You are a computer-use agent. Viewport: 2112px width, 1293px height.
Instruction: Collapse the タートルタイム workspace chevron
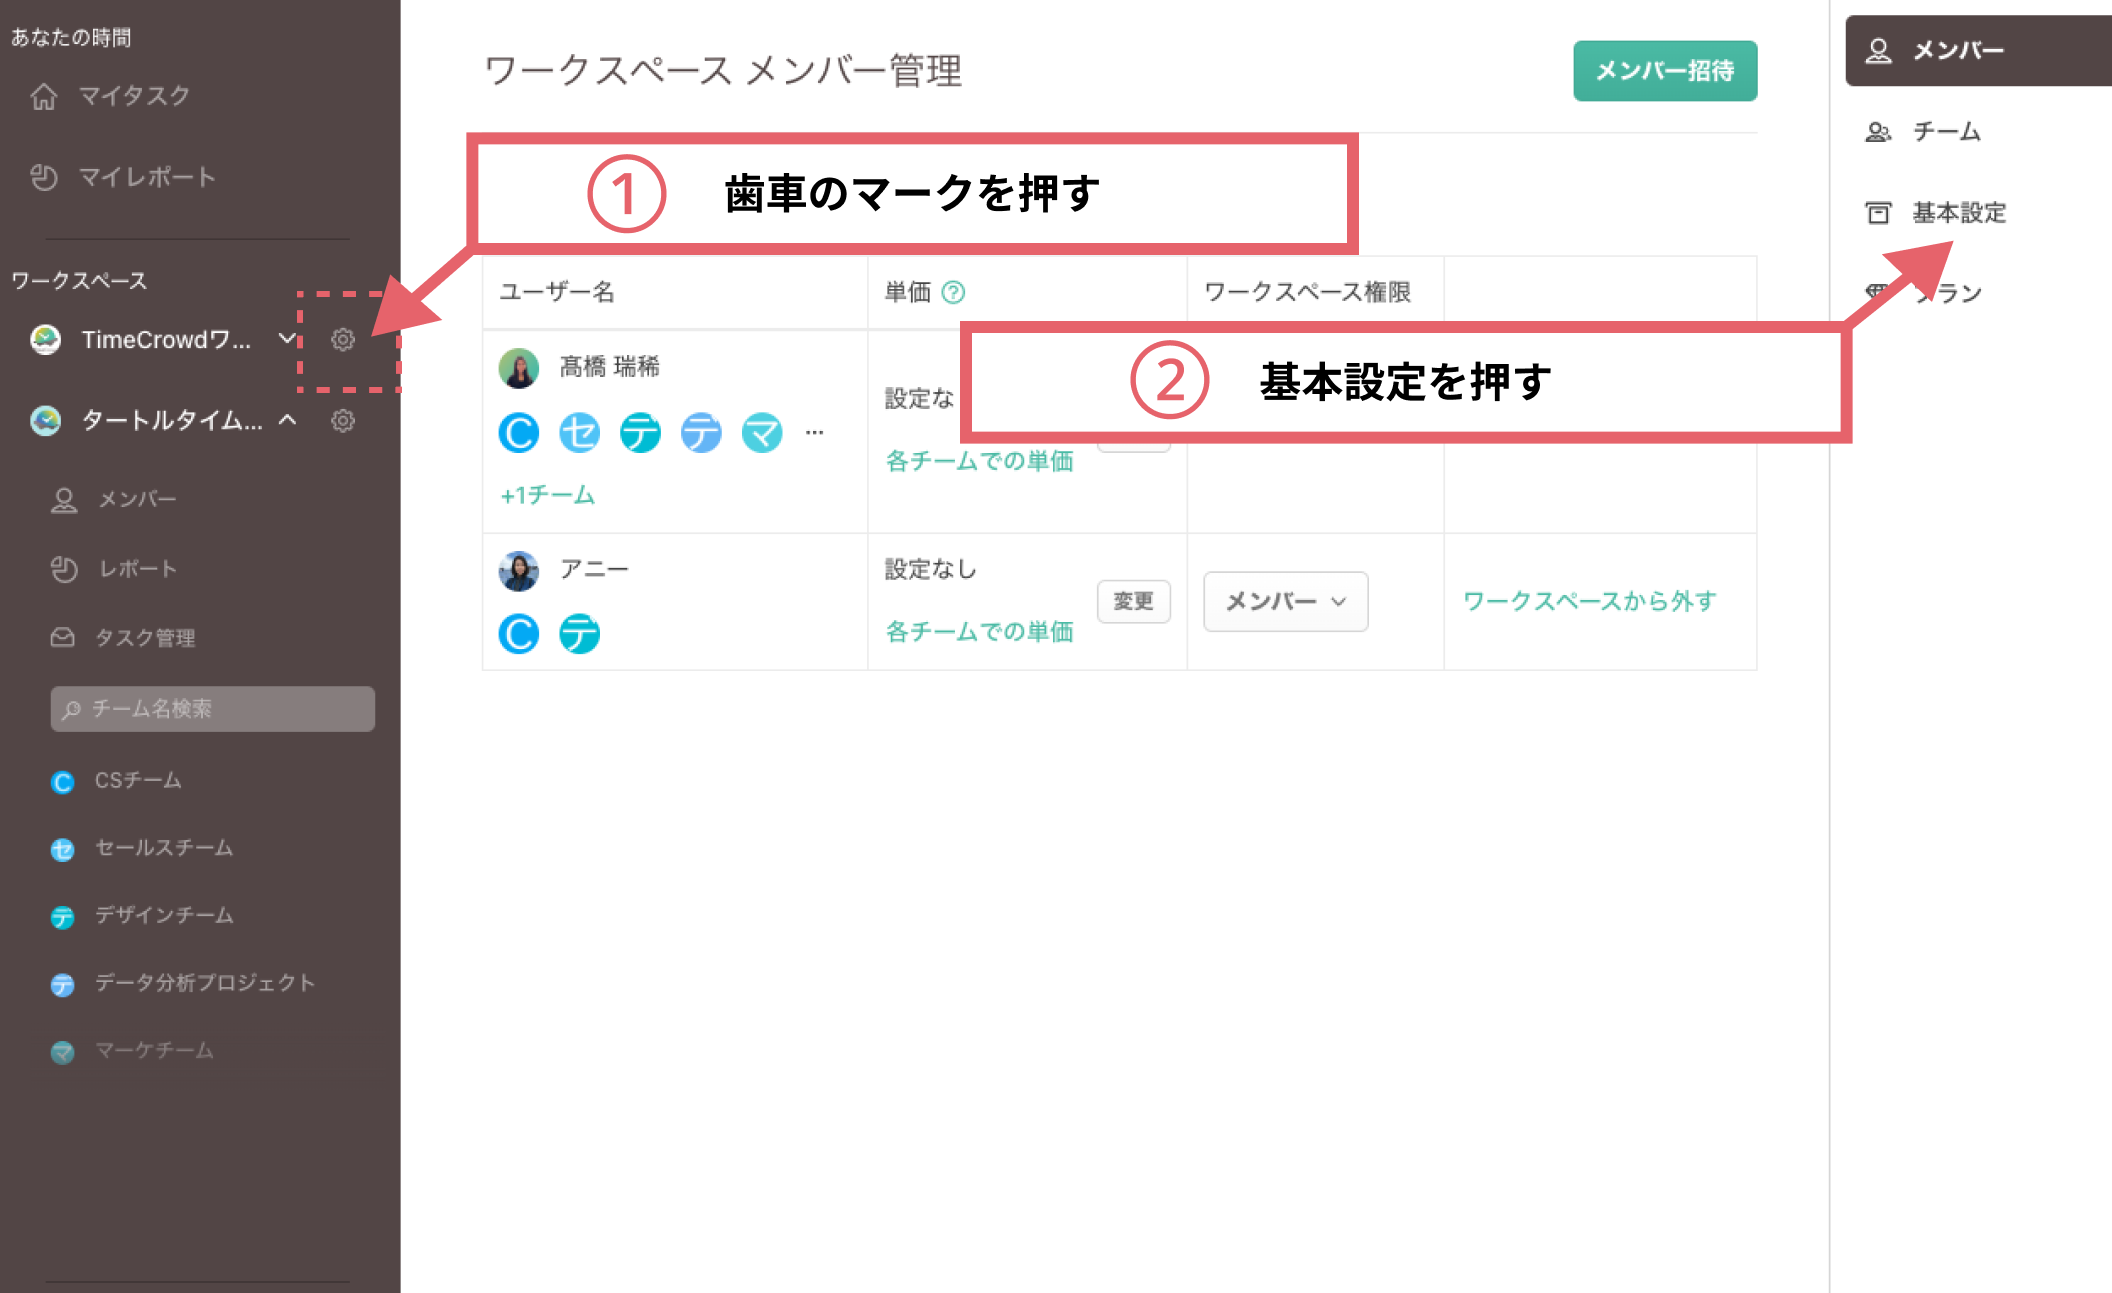click(x=287, y=420)
